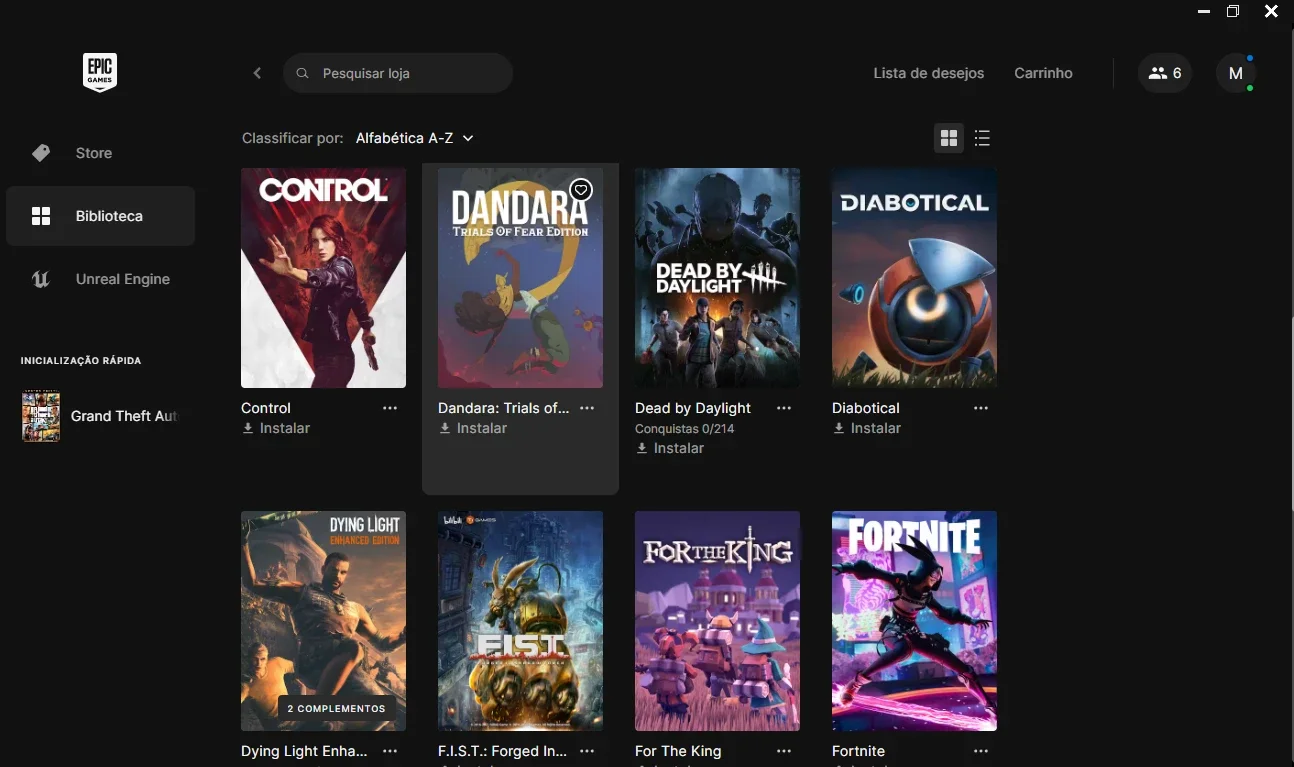Viewport: 1294px width, 767px height.
Task: Open the Dead by Daylight cover art
Action: 717,278
